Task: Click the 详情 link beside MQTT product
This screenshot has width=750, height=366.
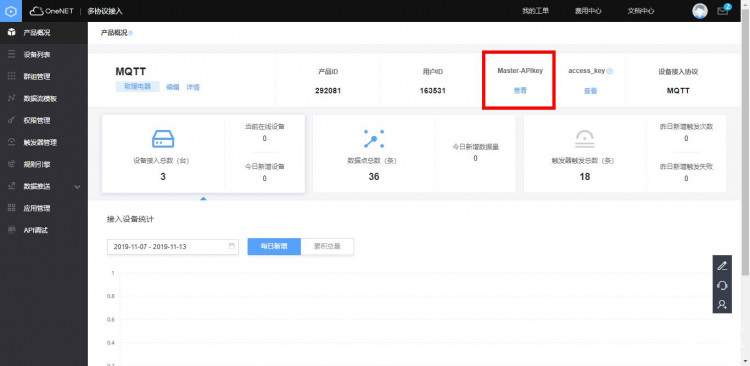Action: (x=193, y=87)
